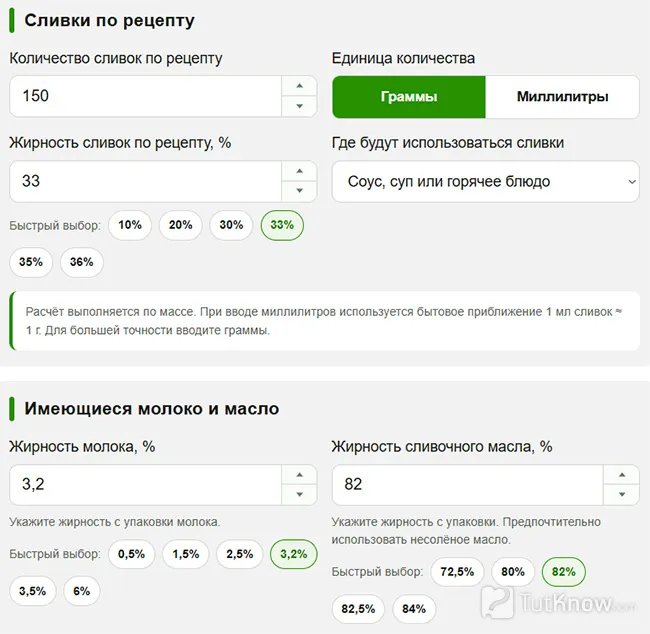Select the 30% cream fat quick pick

[231, 225]
